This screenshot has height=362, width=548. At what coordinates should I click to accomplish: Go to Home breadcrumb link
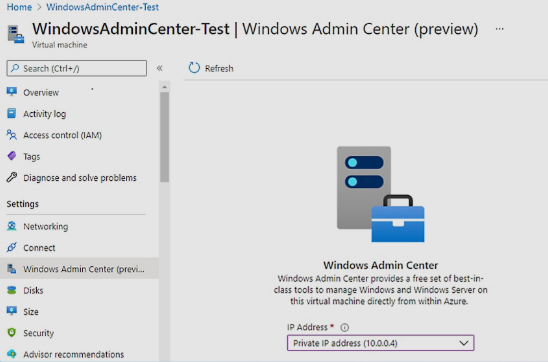[19, 7]
